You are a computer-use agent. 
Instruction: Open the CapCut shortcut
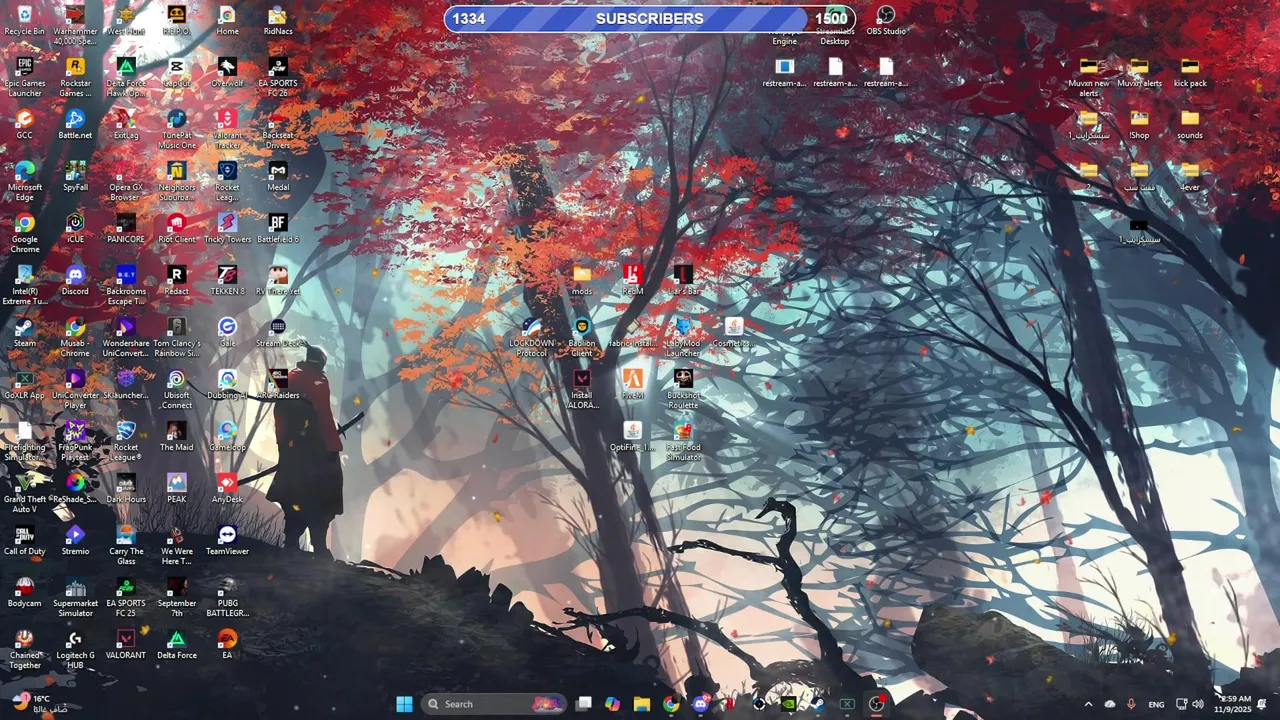pyautogui.click(x=177, y=72)
